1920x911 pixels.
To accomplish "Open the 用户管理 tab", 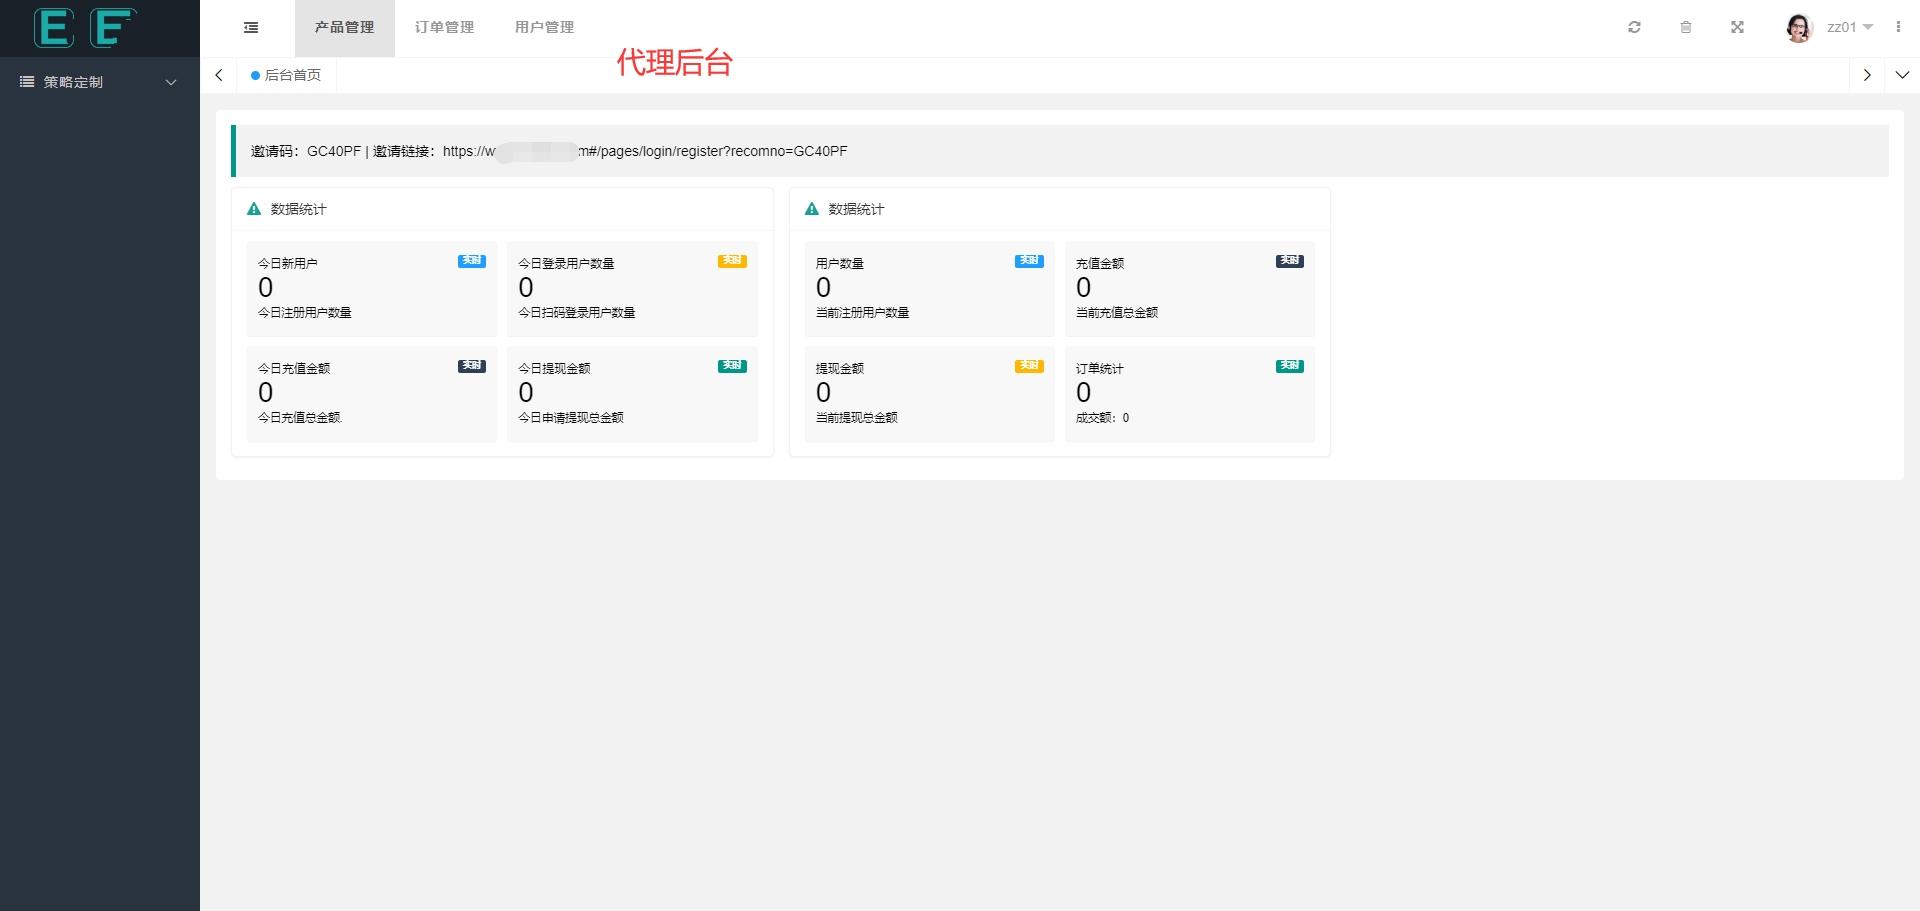I will point(544,28).
